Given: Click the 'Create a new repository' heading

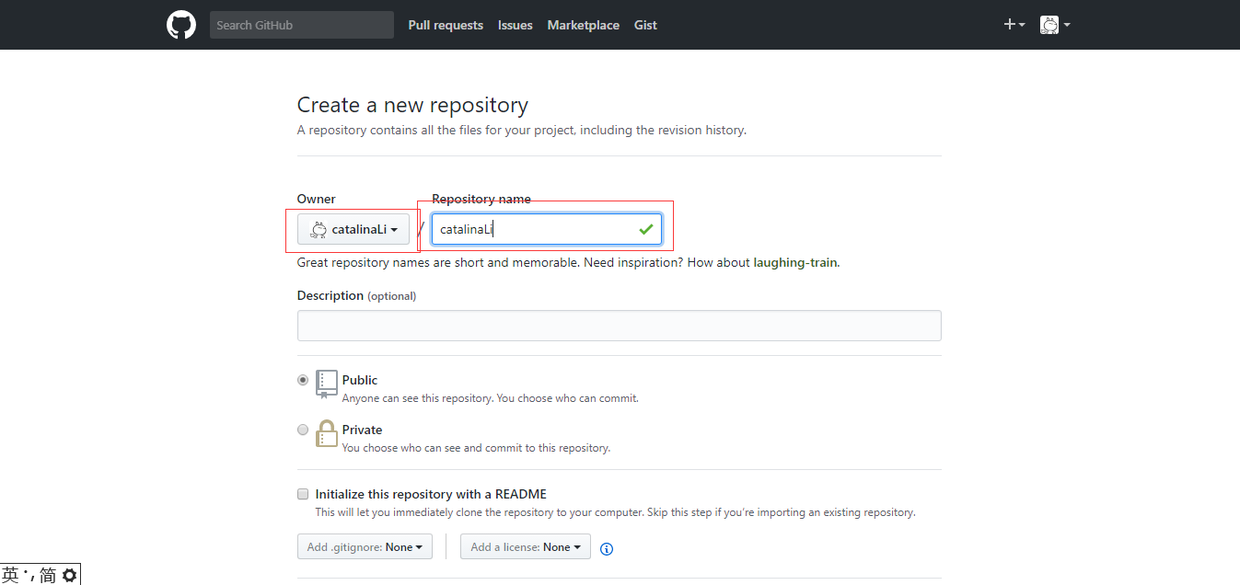Looking at the screenshot, I should [412, 105].
